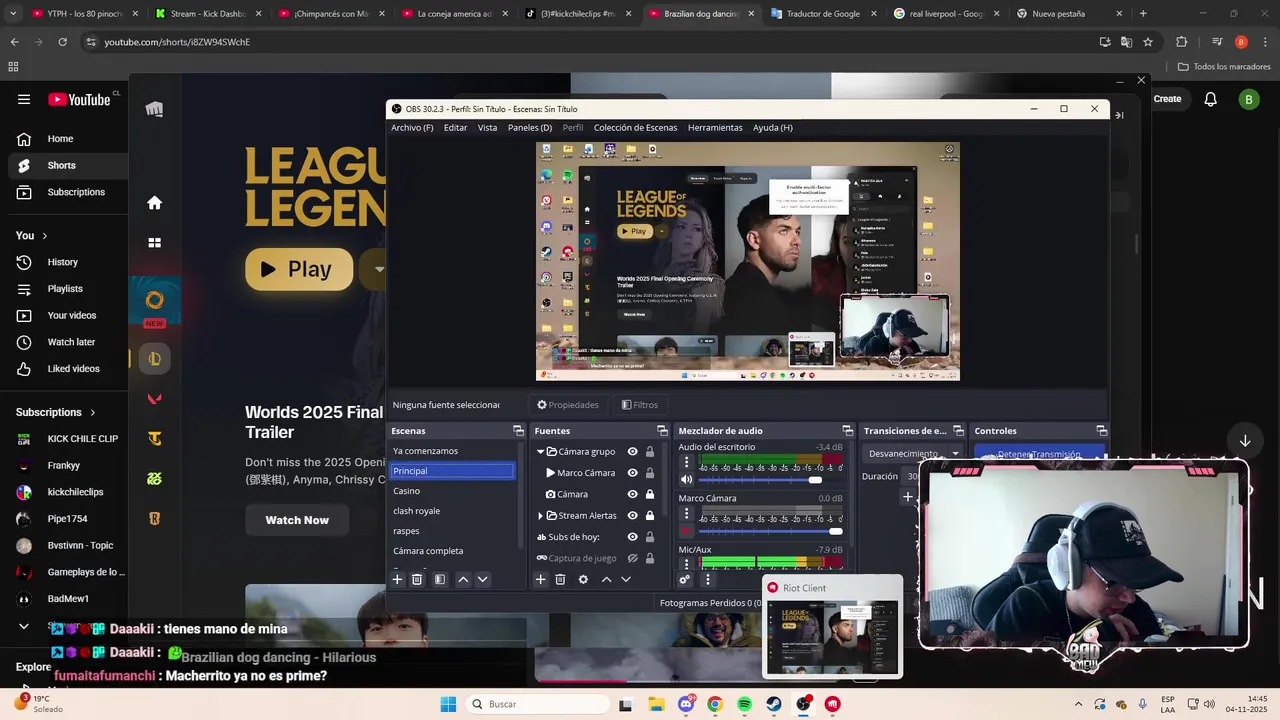This screenshot has width=1280, height=720.
Task: Click Riot Client home icon in sidebar
Action: pos(154,203)
